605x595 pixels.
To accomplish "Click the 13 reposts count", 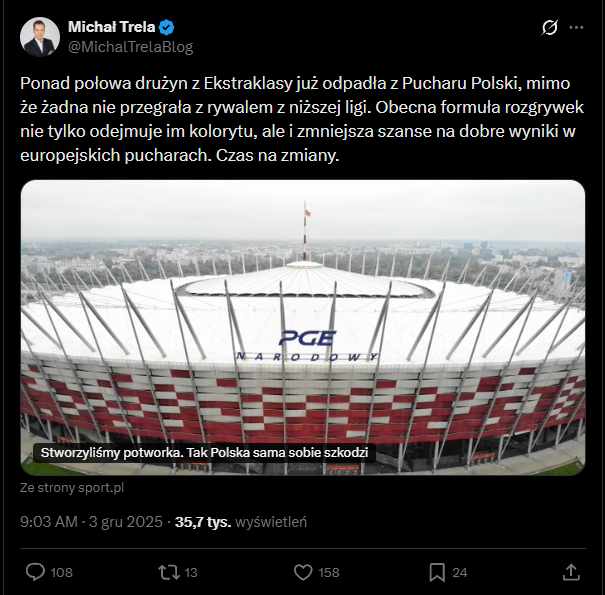I will [191, 573].
